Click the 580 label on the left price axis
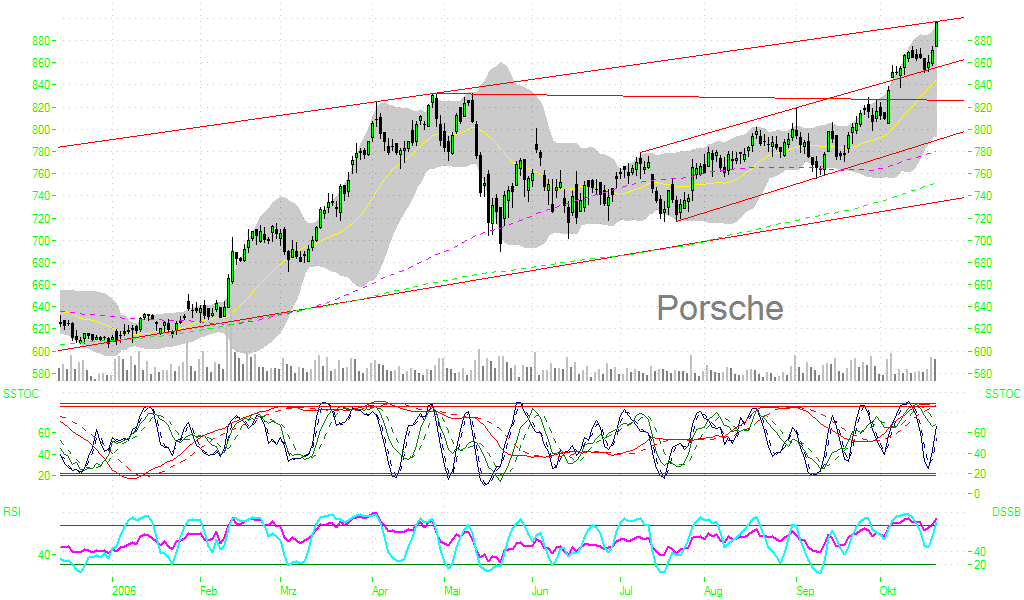1024x600 pixels. pos(40,374)
